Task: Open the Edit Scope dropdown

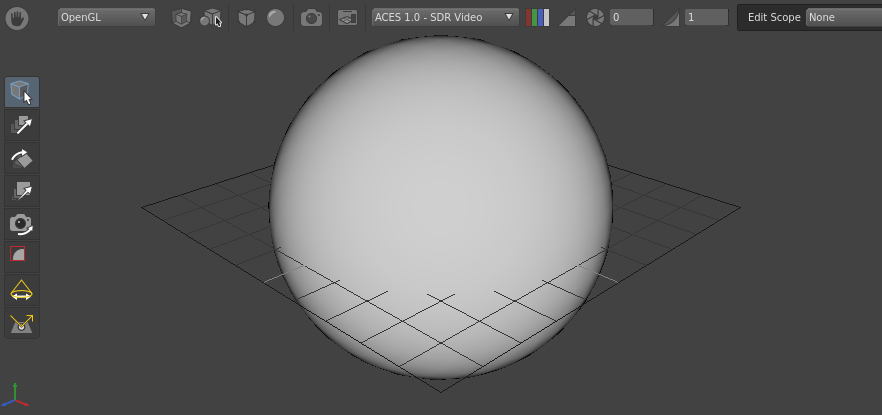Action: pos(843,17)
